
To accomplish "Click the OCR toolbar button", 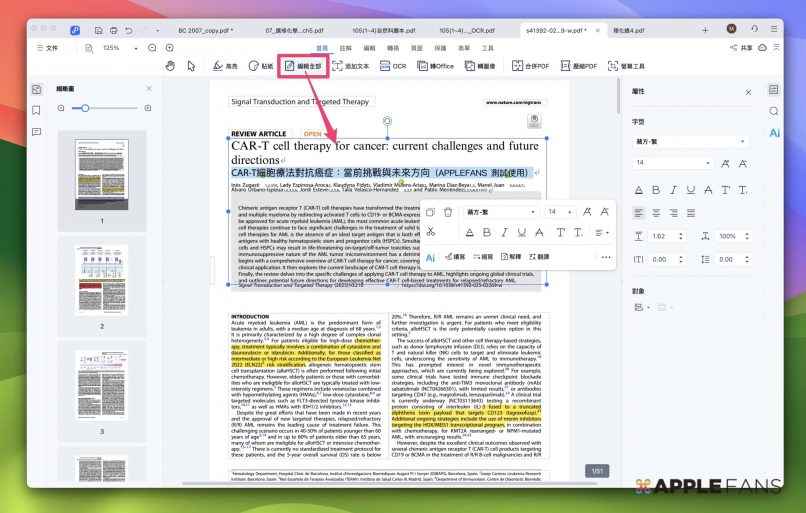I will pyautogui.click(x=393, y=66).
